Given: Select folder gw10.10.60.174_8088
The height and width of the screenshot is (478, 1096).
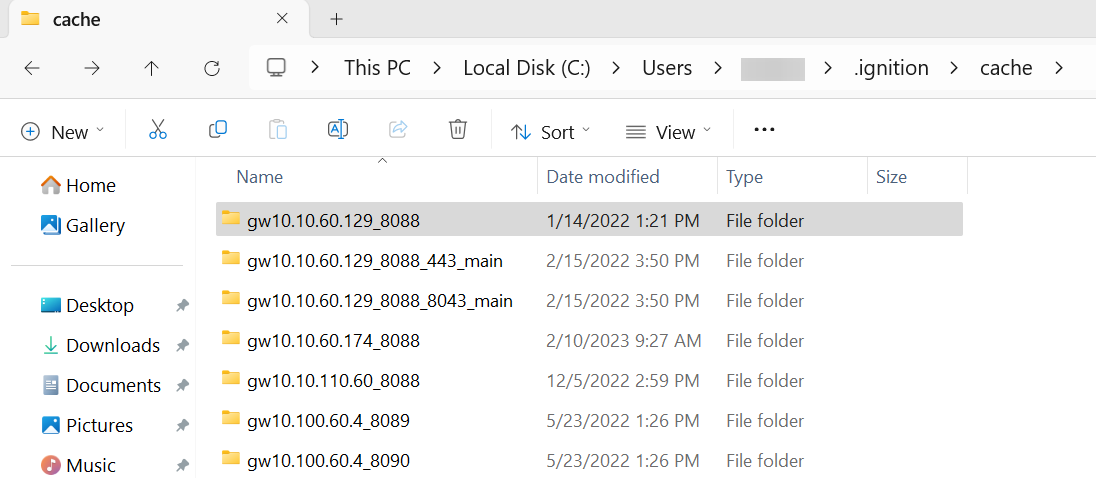Looking at the screenshot, I should pyautogui.click(x=589, y=340).
